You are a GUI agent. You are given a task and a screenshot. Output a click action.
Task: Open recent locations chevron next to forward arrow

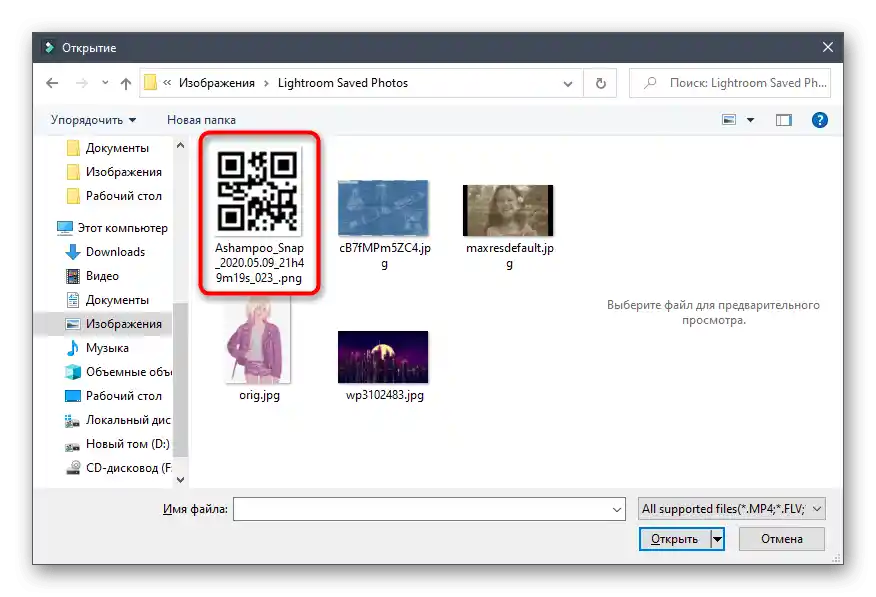point(105,83)
